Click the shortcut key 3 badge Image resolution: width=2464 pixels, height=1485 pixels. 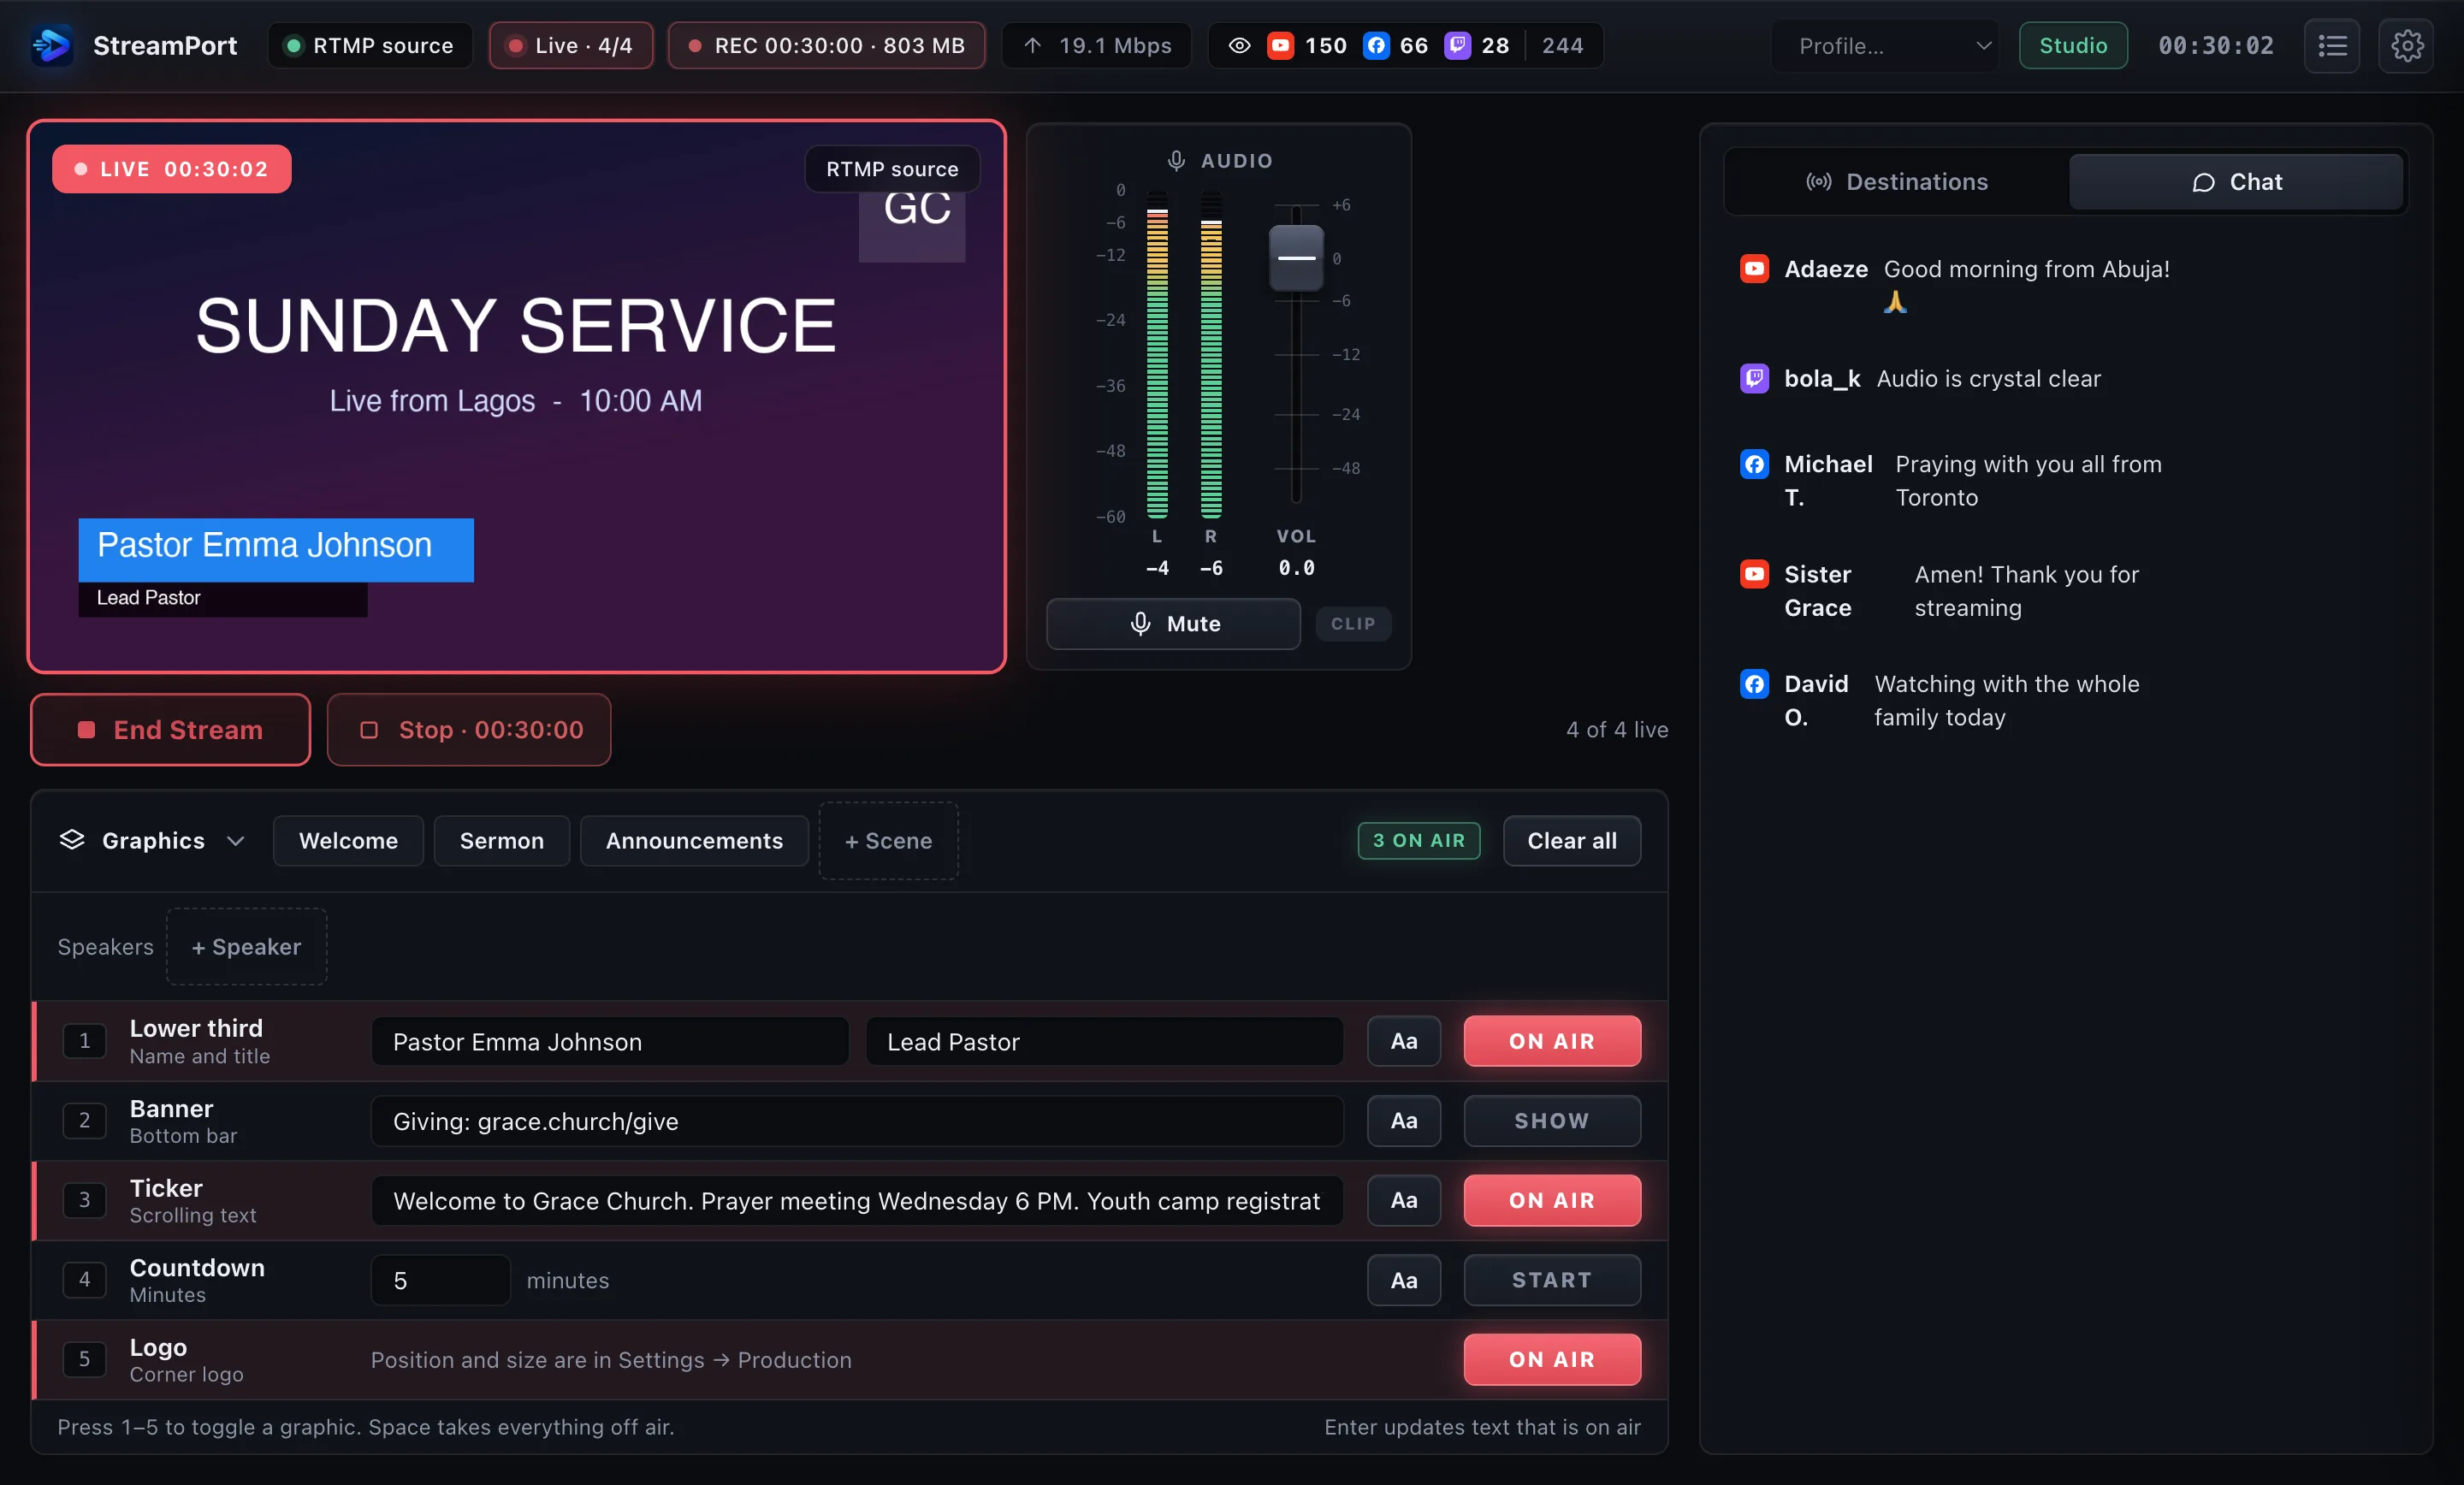[x=84, y=1200]
